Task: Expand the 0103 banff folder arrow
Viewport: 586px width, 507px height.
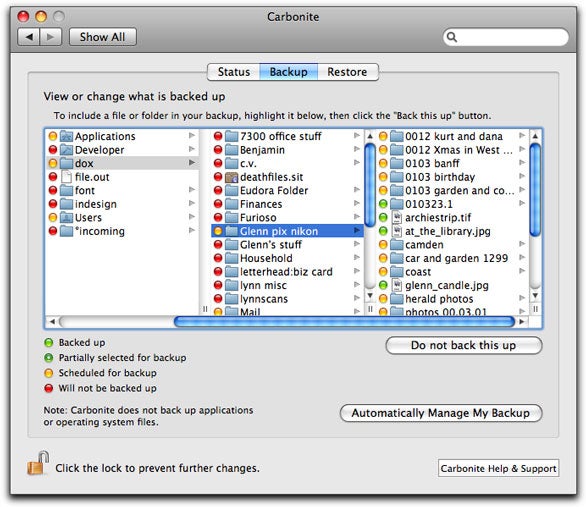Action: coord(522,163)
